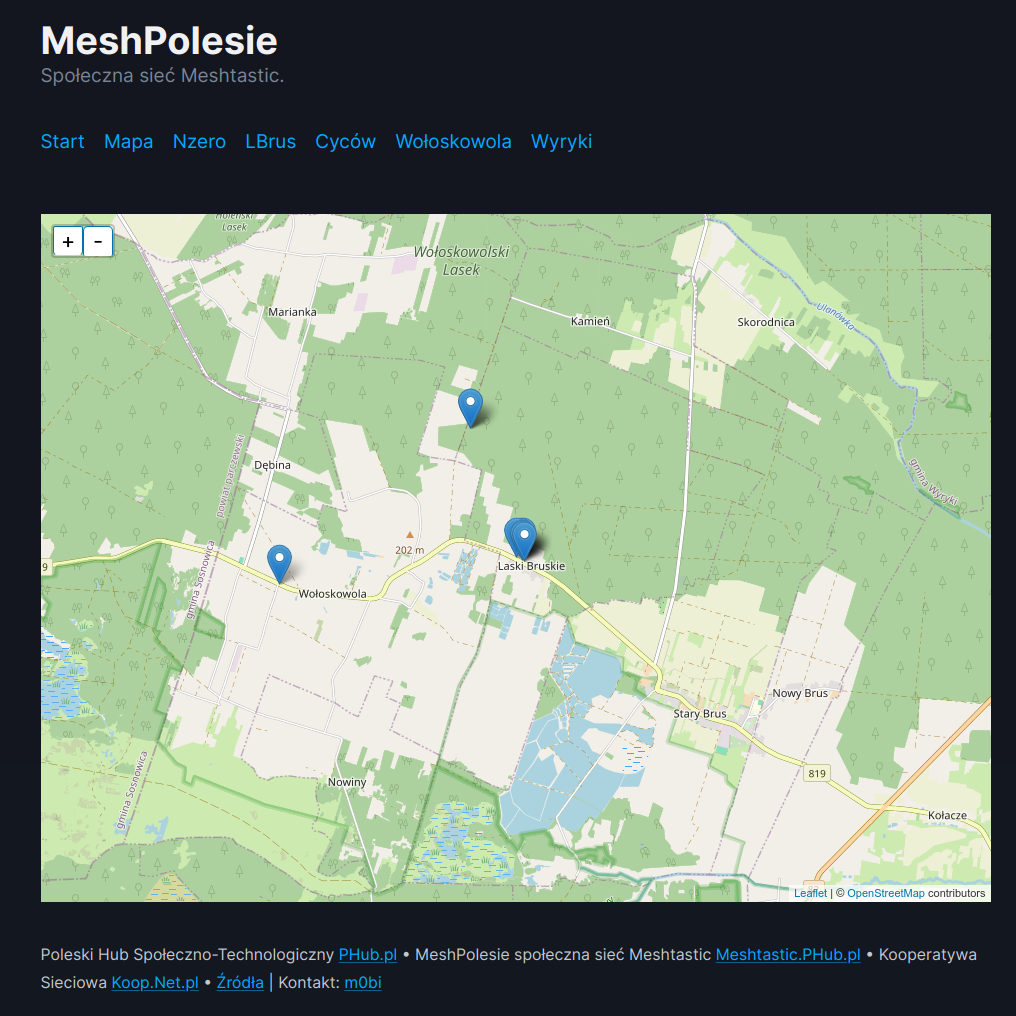The height and width of the screenshot is (1016, 1016).
Task: Navigate to the LBrus page
Action: pos(270,141)
